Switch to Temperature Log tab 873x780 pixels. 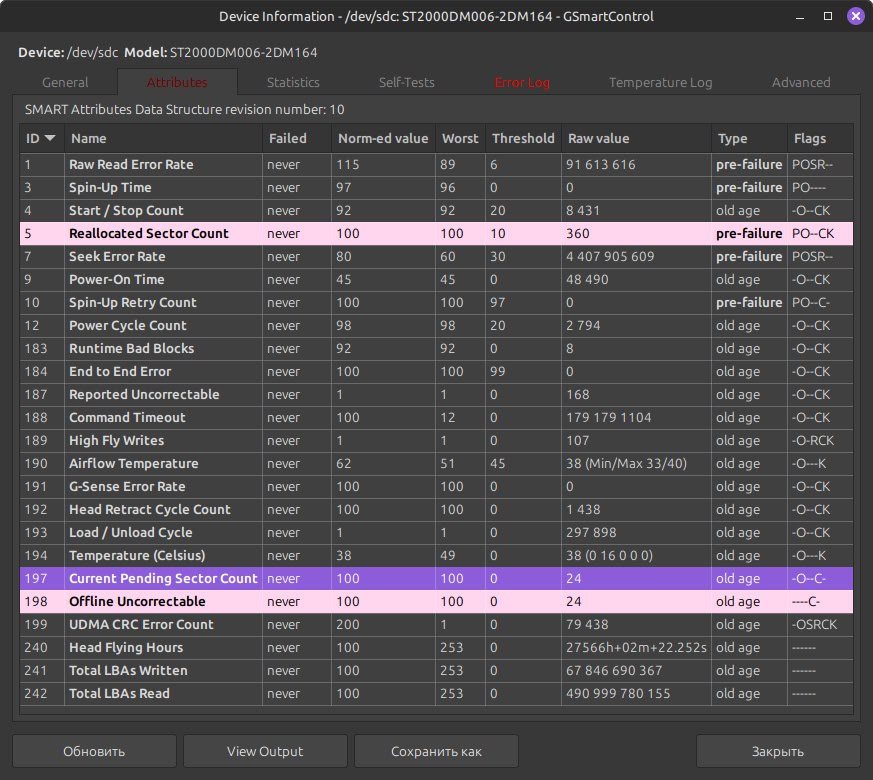[x=660, y=82]
